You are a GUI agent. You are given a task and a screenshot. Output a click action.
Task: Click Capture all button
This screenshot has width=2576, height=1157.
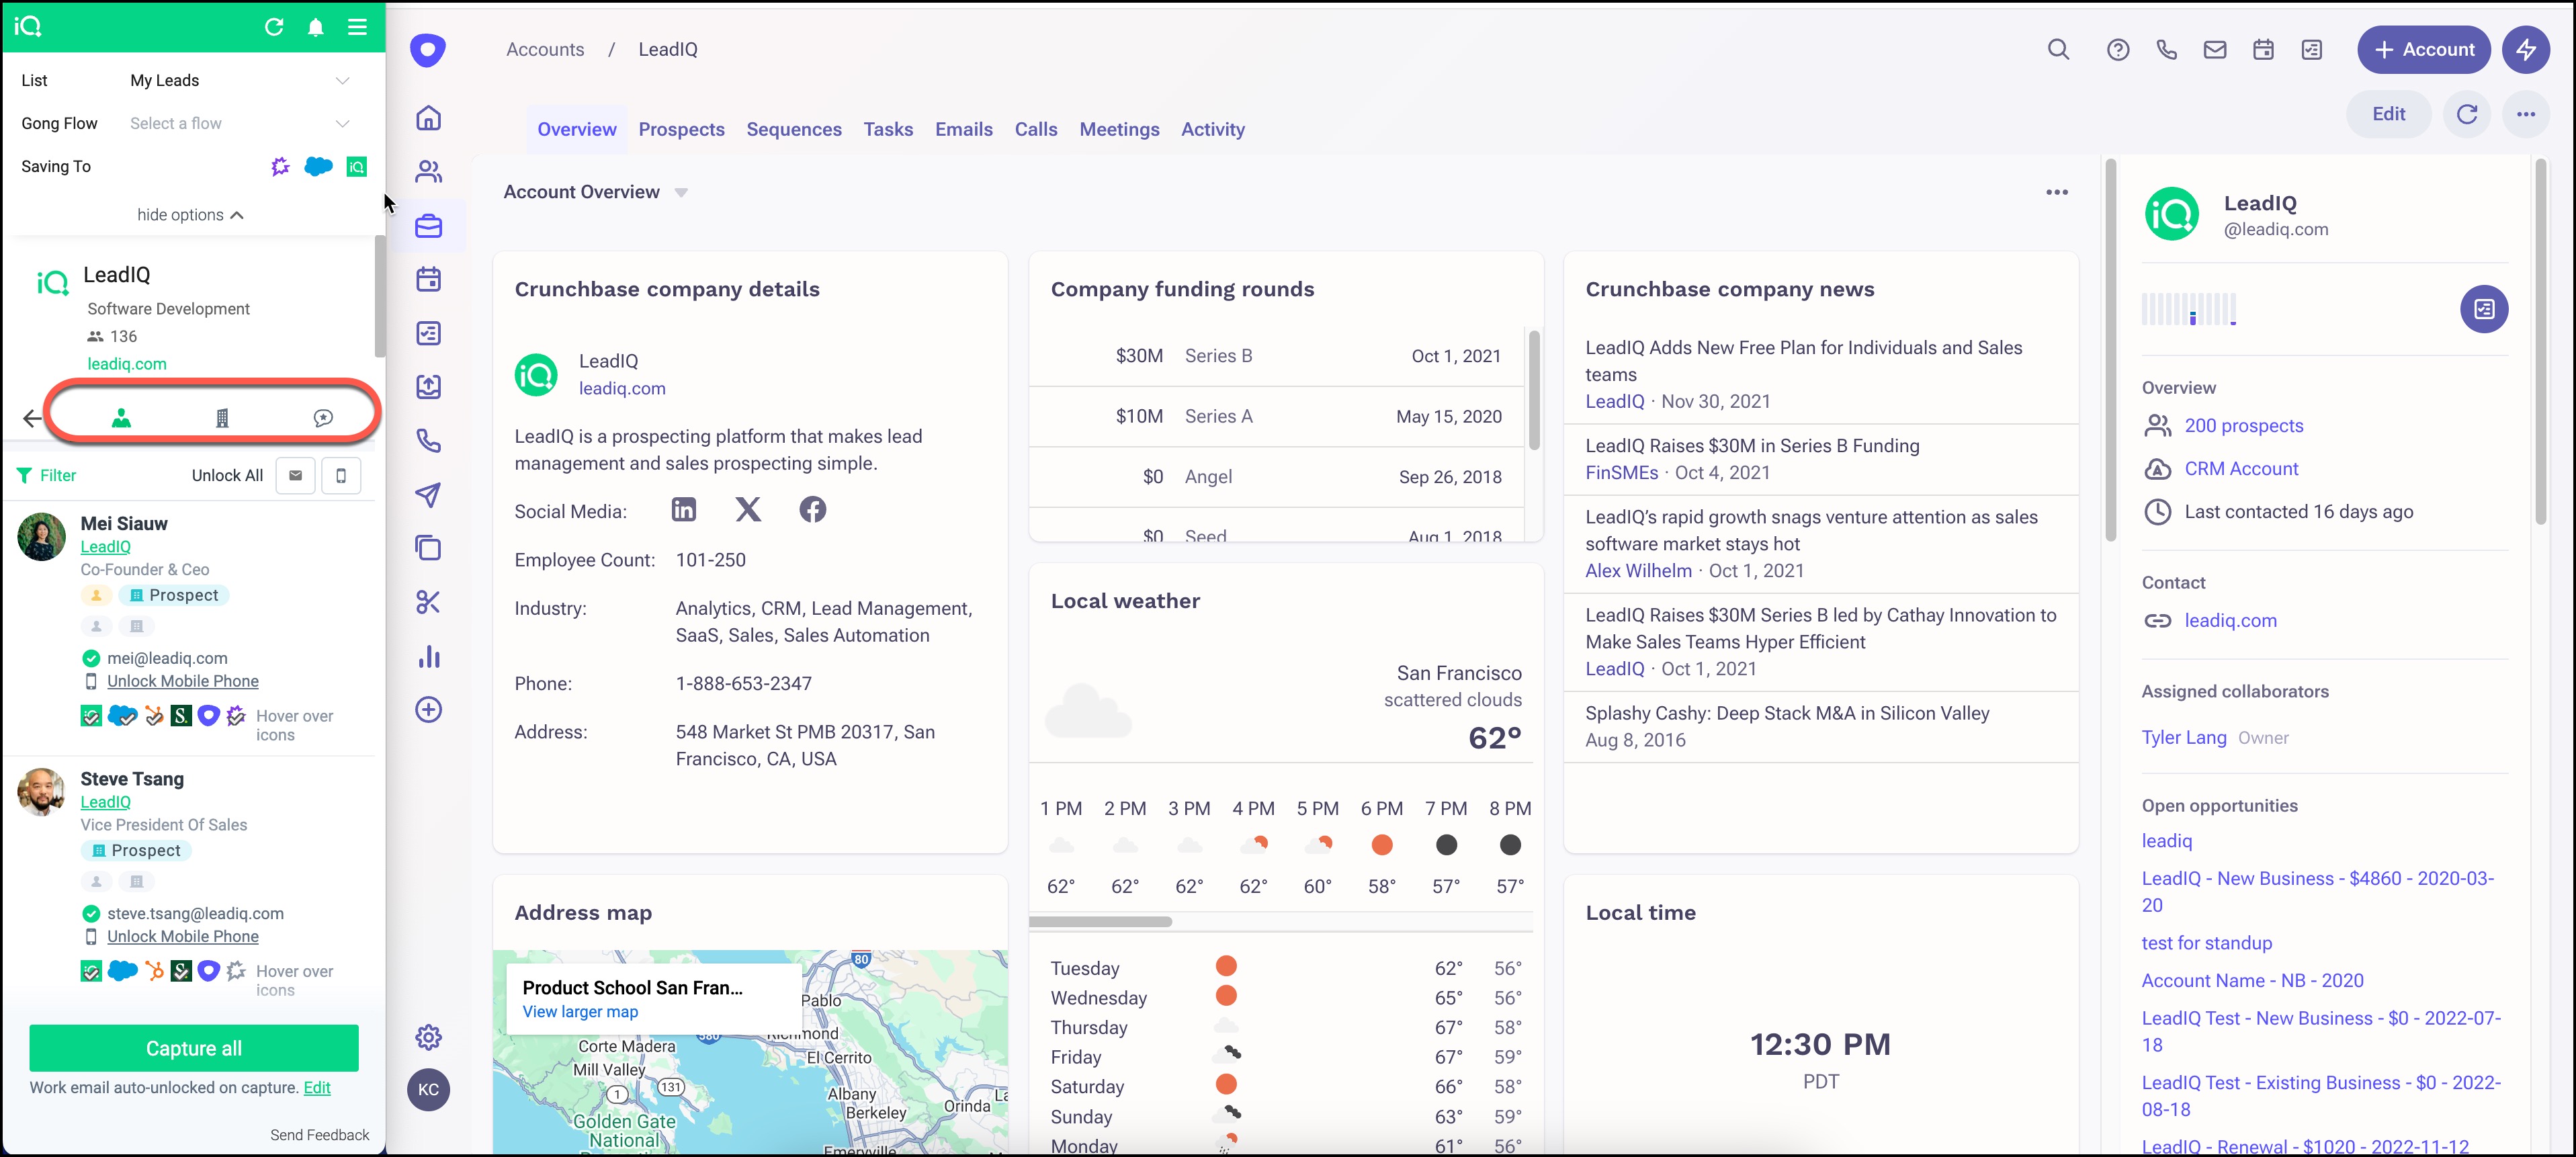click(194, 1048)
